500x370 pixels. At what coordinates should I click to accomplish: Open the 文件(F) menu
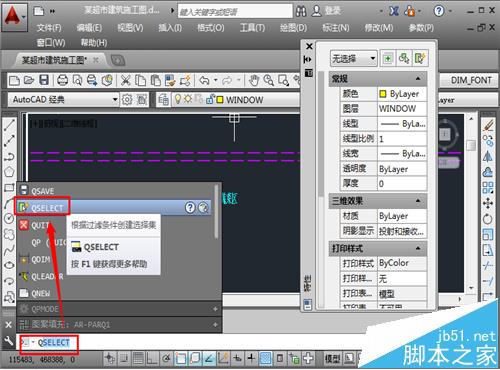point(49,28)
